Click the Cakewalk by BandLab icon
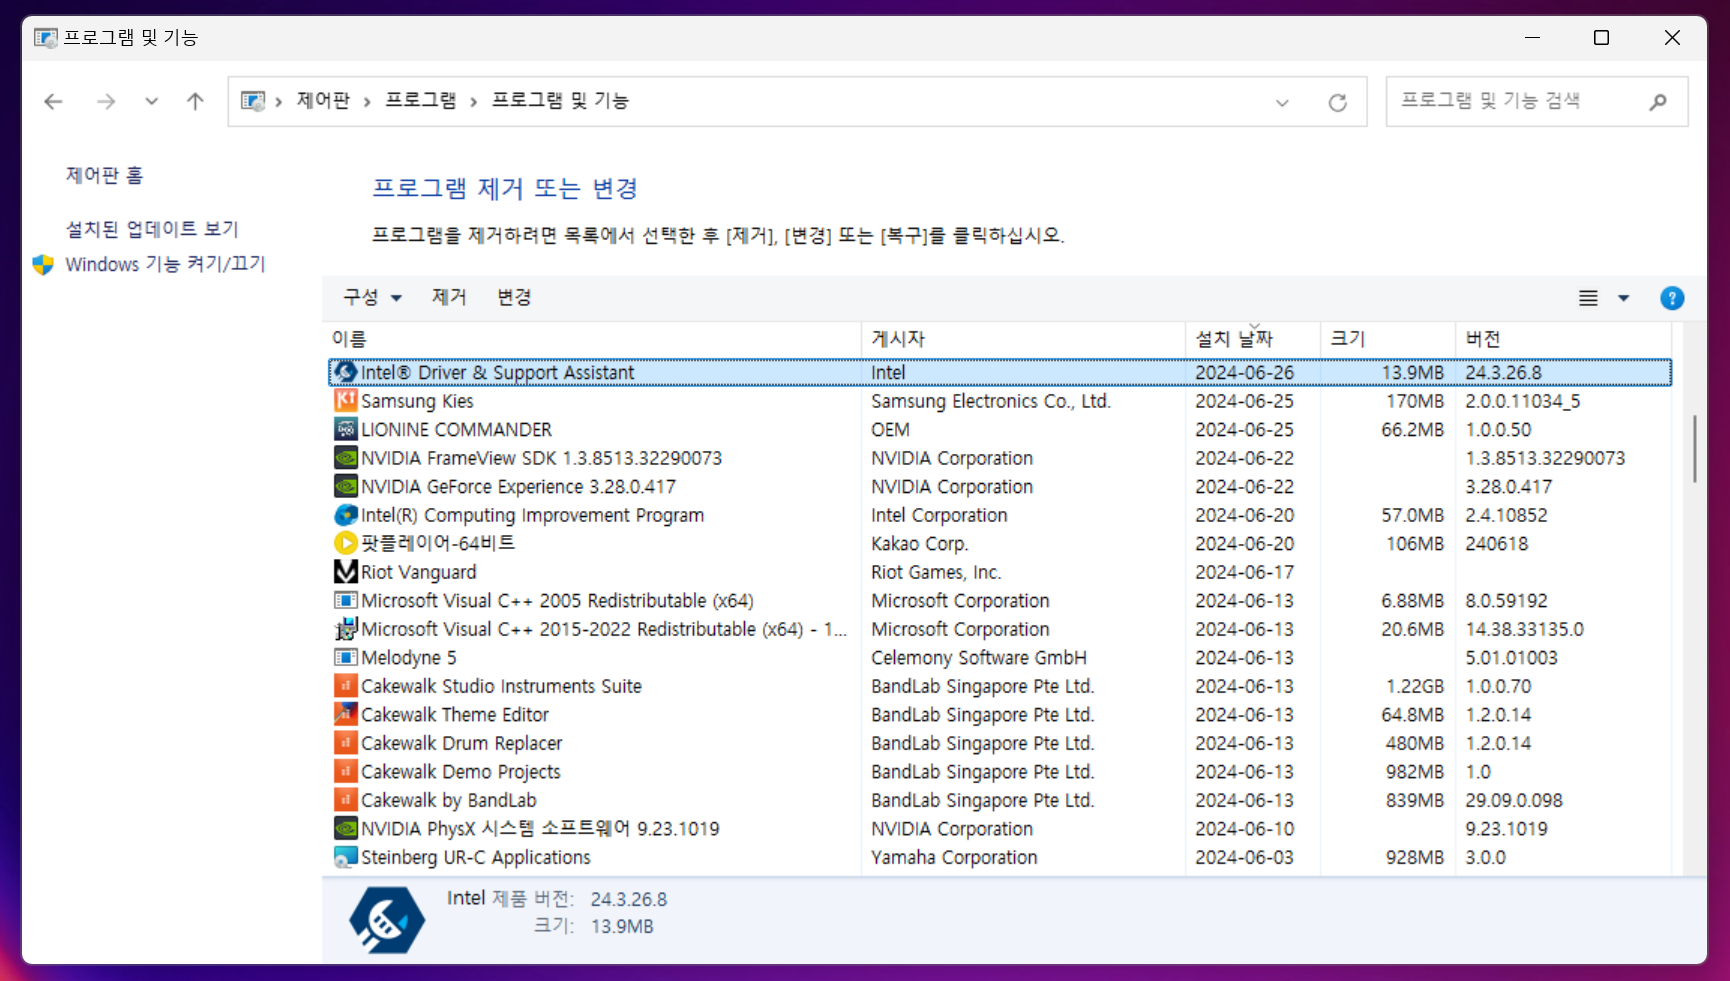 [345, 800]
